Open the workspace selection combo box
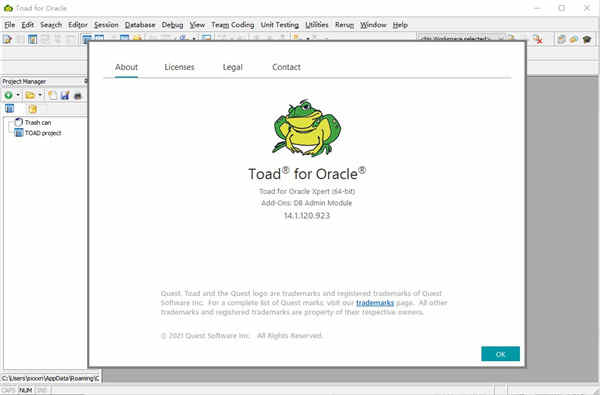This screenshot has width=600, height=395. pos(461,38)
